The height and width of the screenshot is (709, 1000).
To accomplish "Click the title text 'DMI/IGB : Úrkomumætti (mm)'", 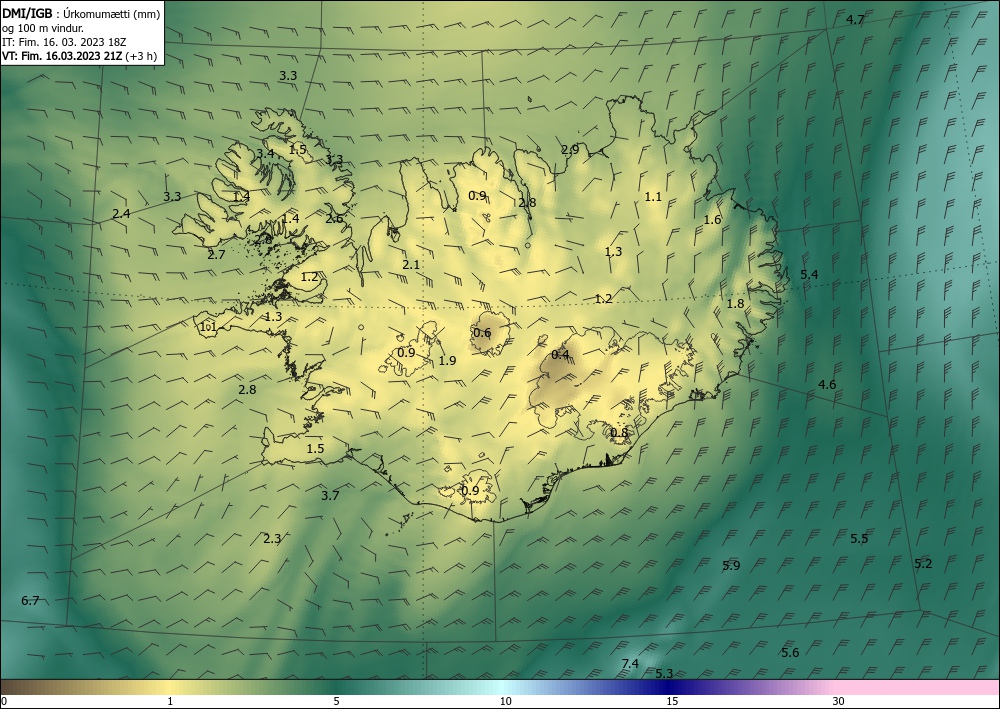I will (x=81, y=13).
